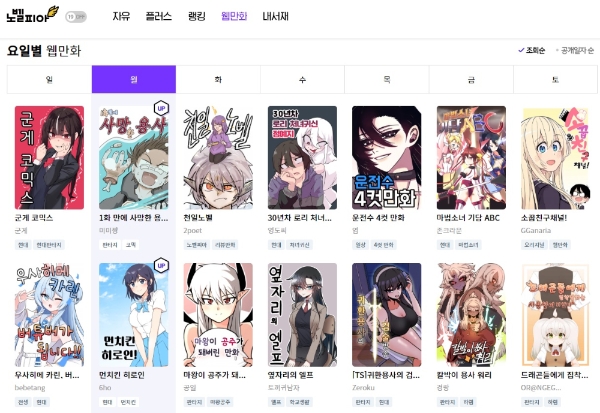This screenshot has height=413, width=600.
Task: Click the author name 군게
Action: [x=21, y=230]
